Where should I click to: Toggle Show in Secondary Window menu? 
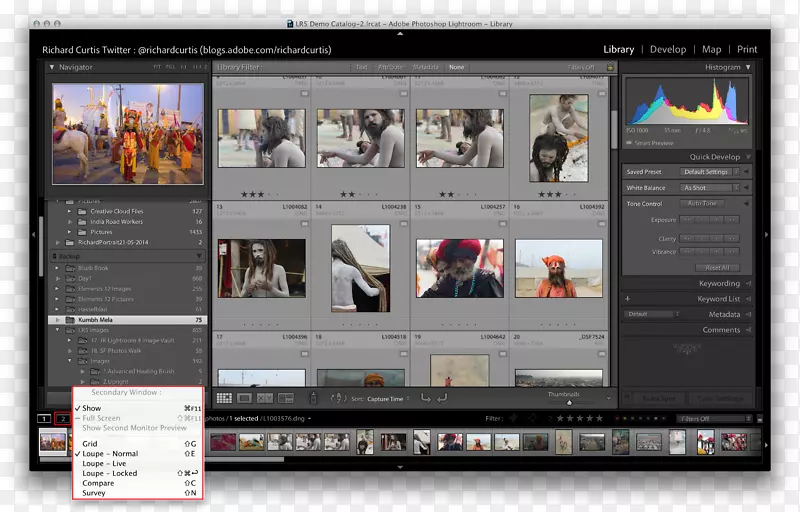(92, 408)
